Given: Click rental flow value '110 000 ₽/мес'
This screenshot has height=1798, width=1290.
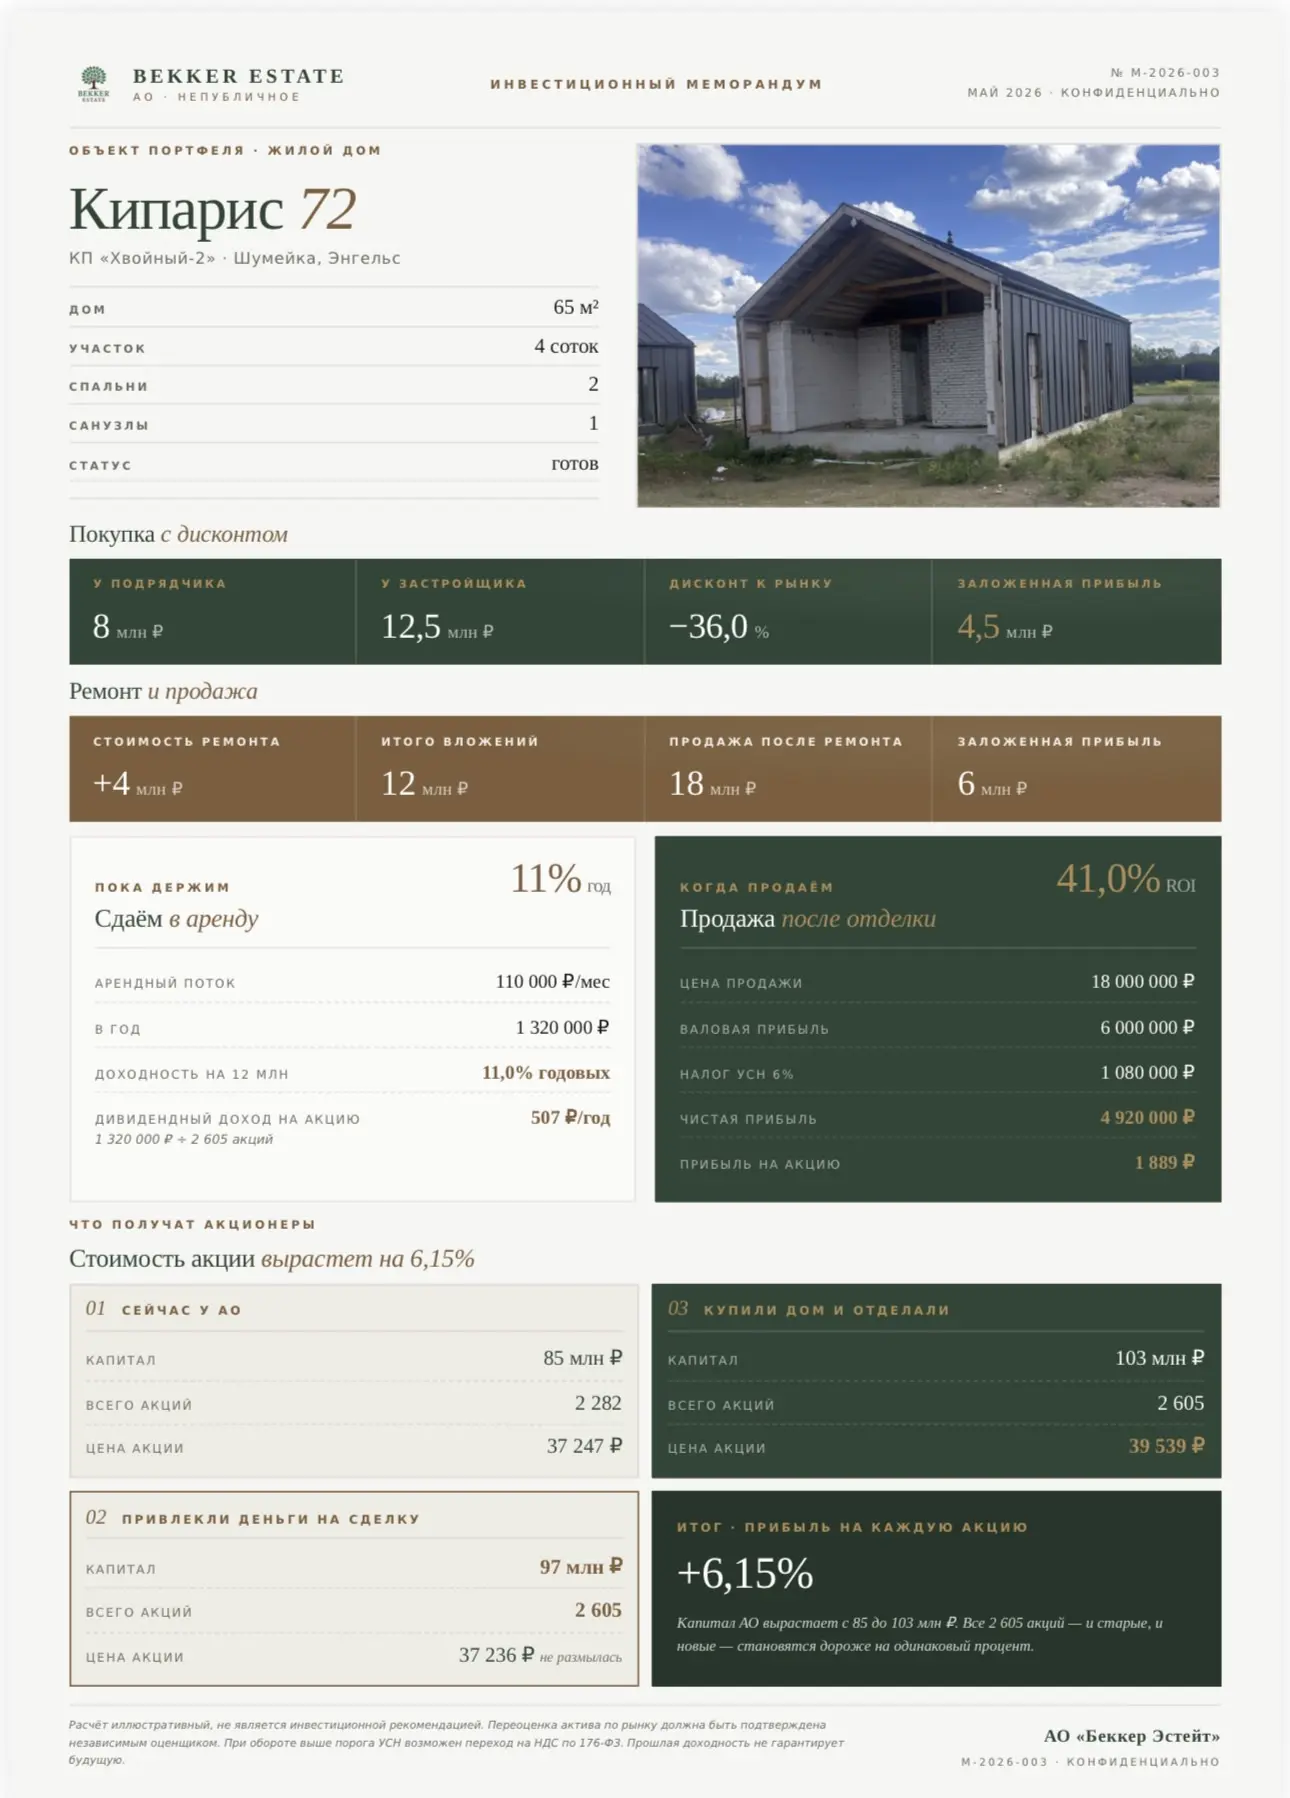Looking at the screenshot, I should (553, 981).
